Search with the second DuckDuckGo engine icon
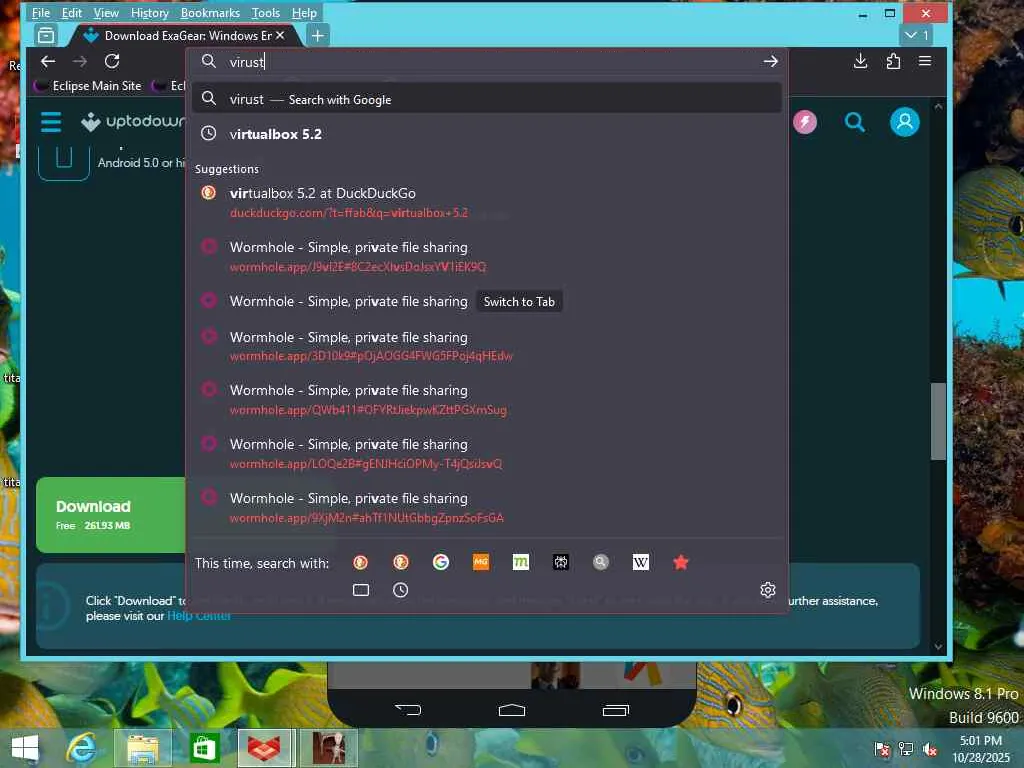Screen dimensions: 1024x768 coord(401,562)
